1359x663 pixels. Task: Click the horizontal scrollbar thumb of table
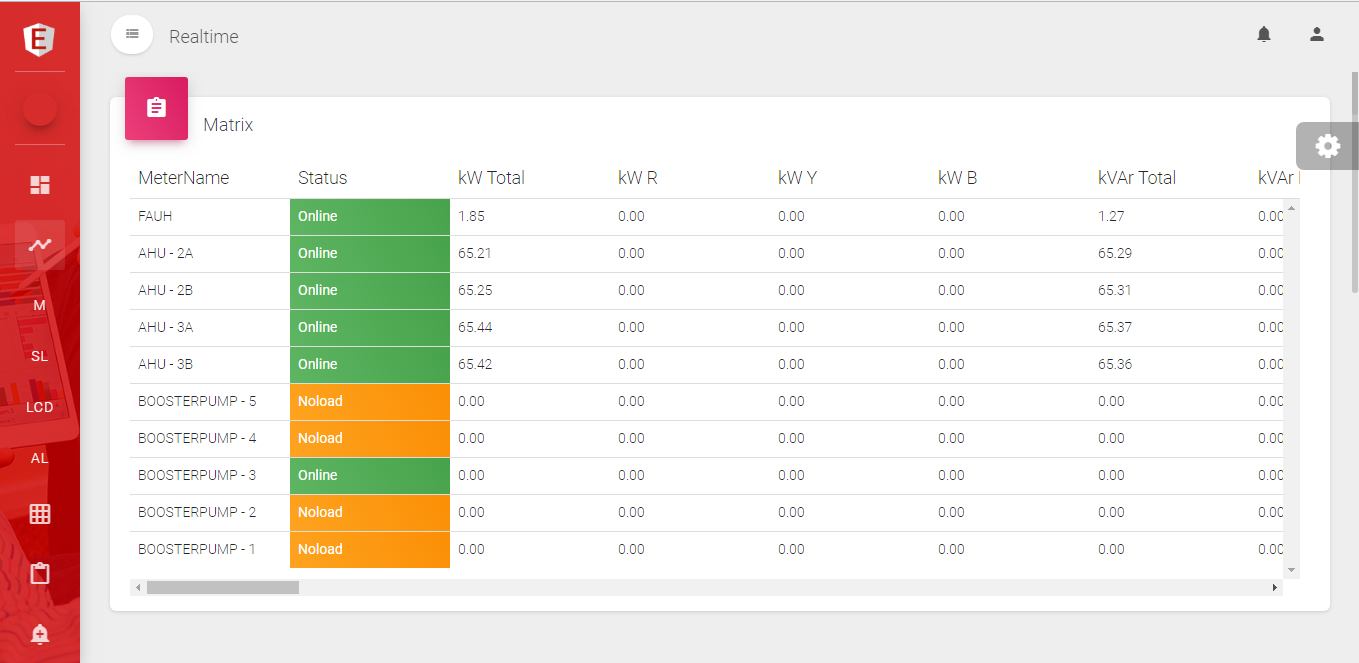coord(222,588)
